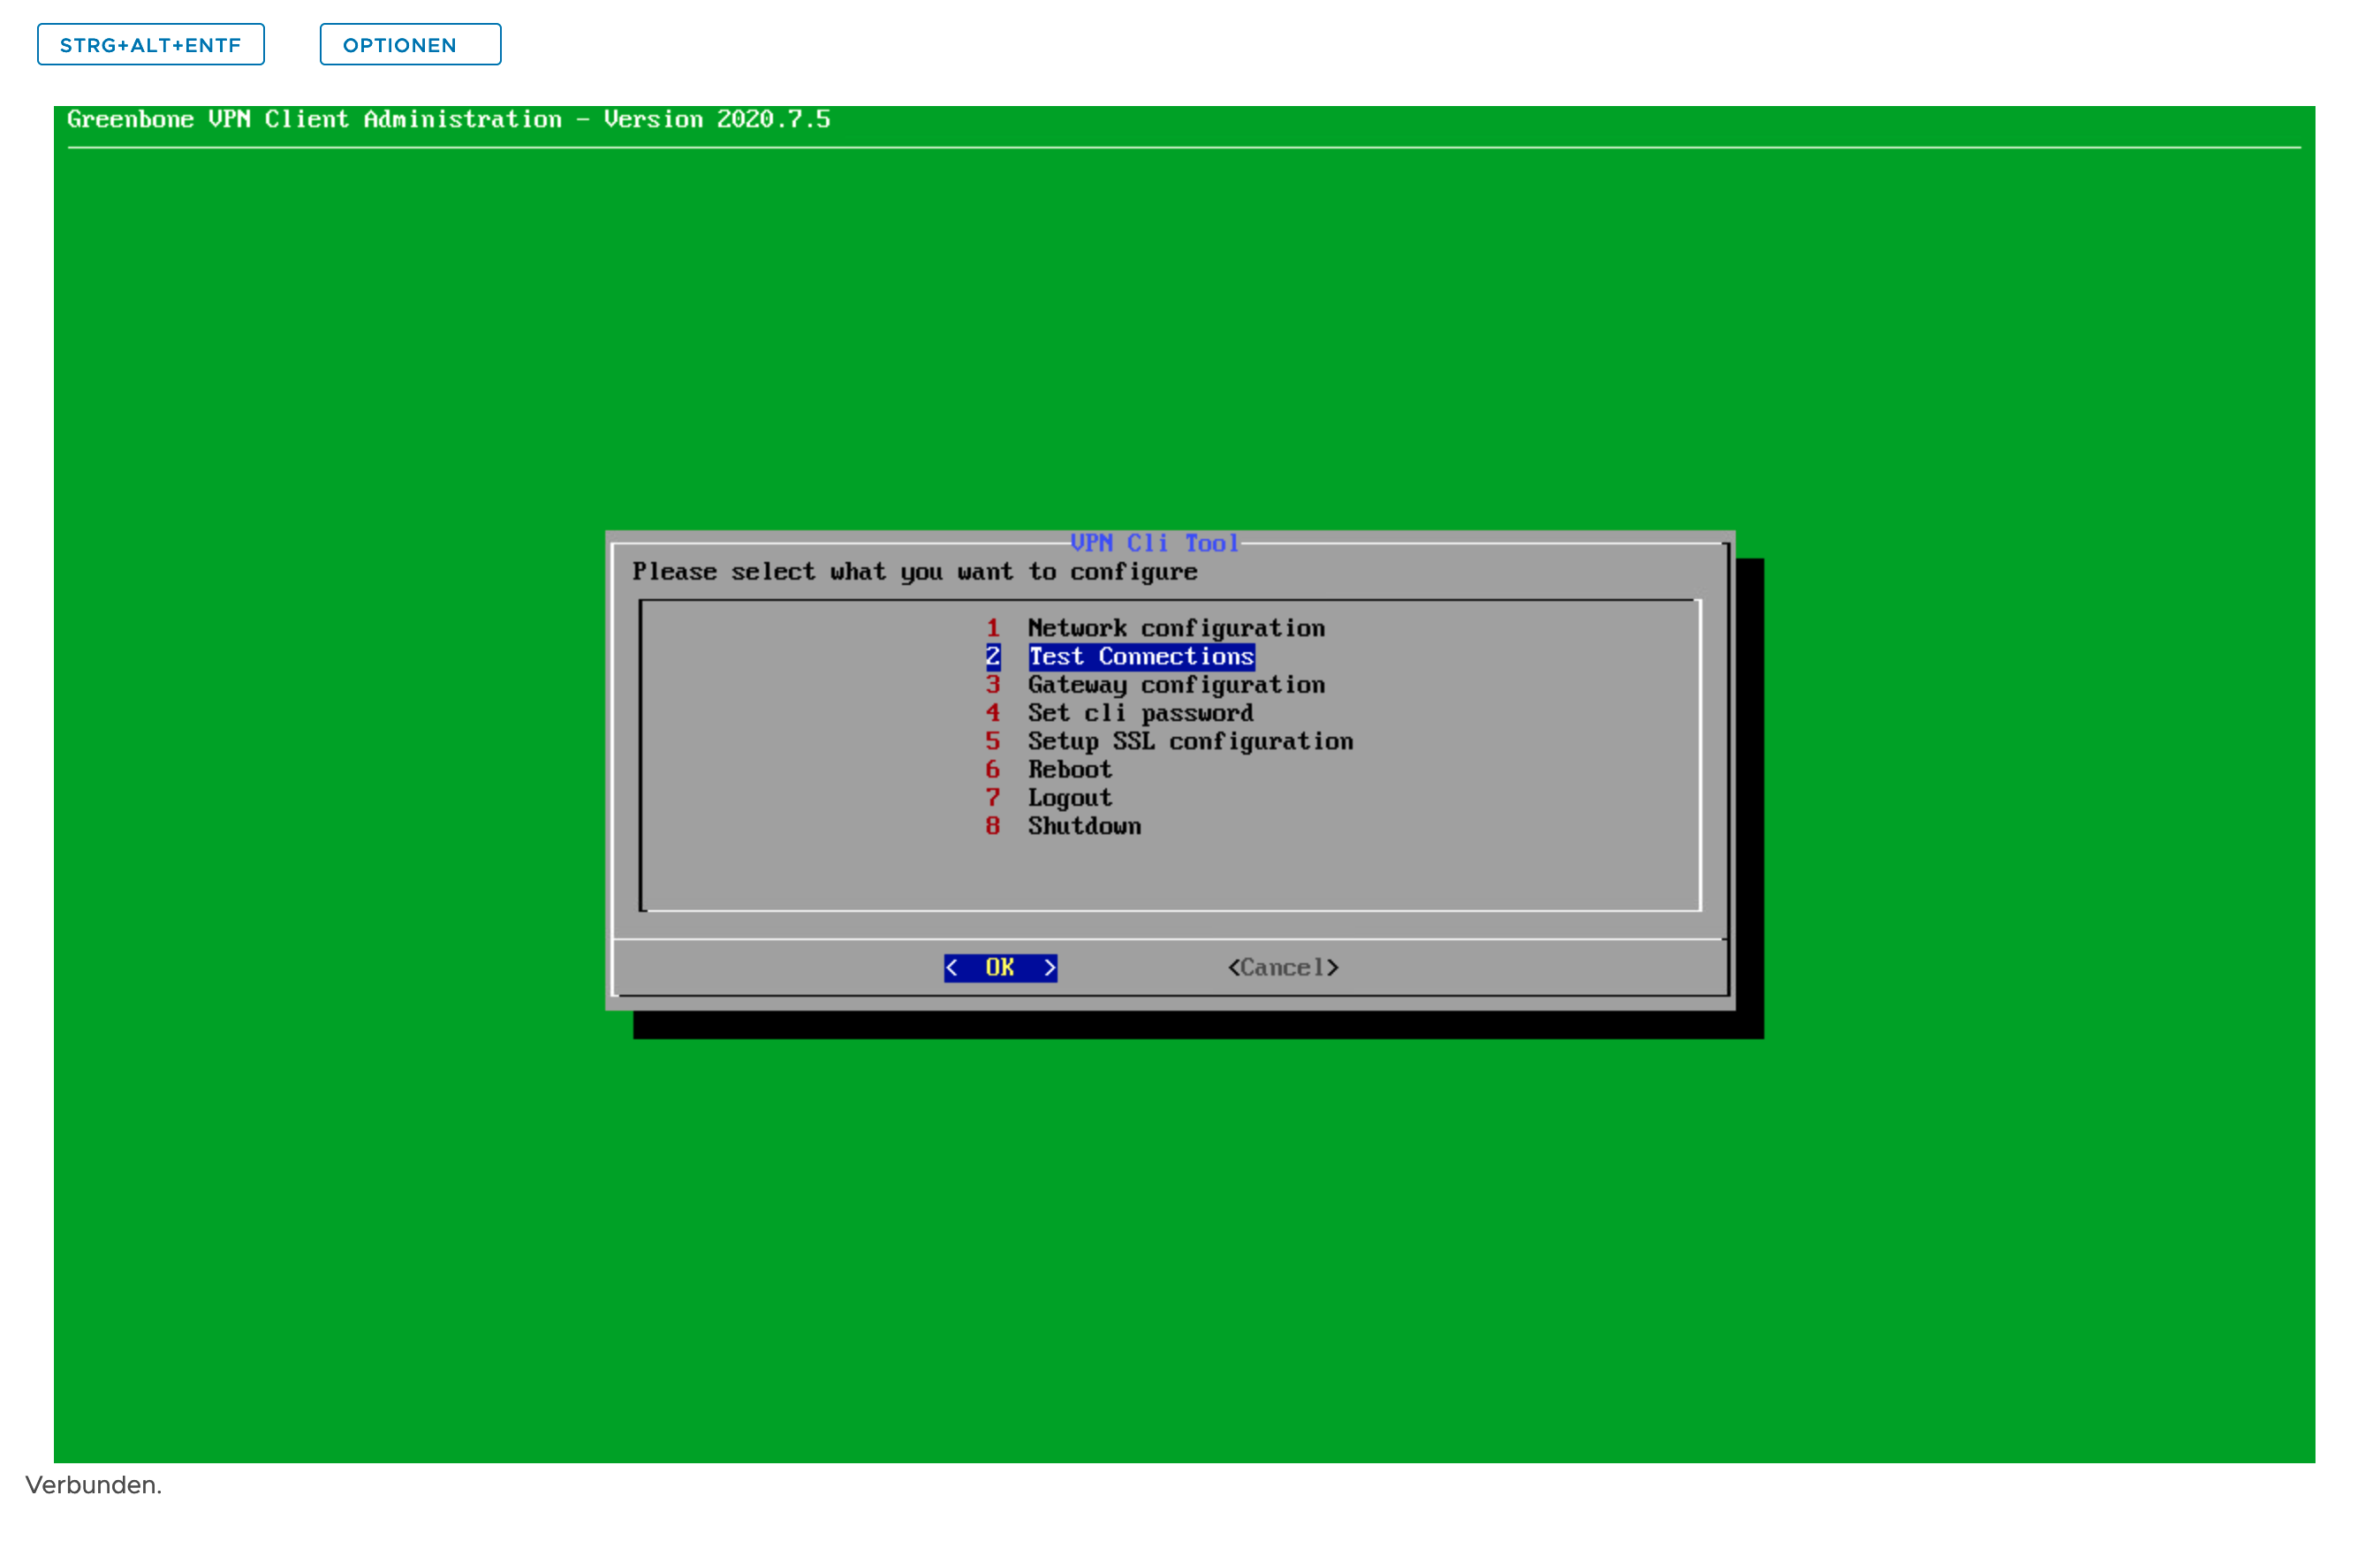The width and height of the screenshot is (2380, 1541).
Task: Click the Verbunden status text
Action: click(94, 1486)
